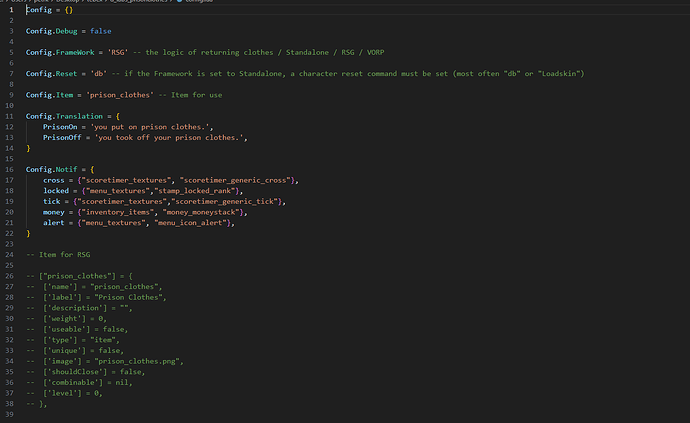
Task: Select the 'RSG' string after Config.FrameWork
Action: (x=117, y=52)
